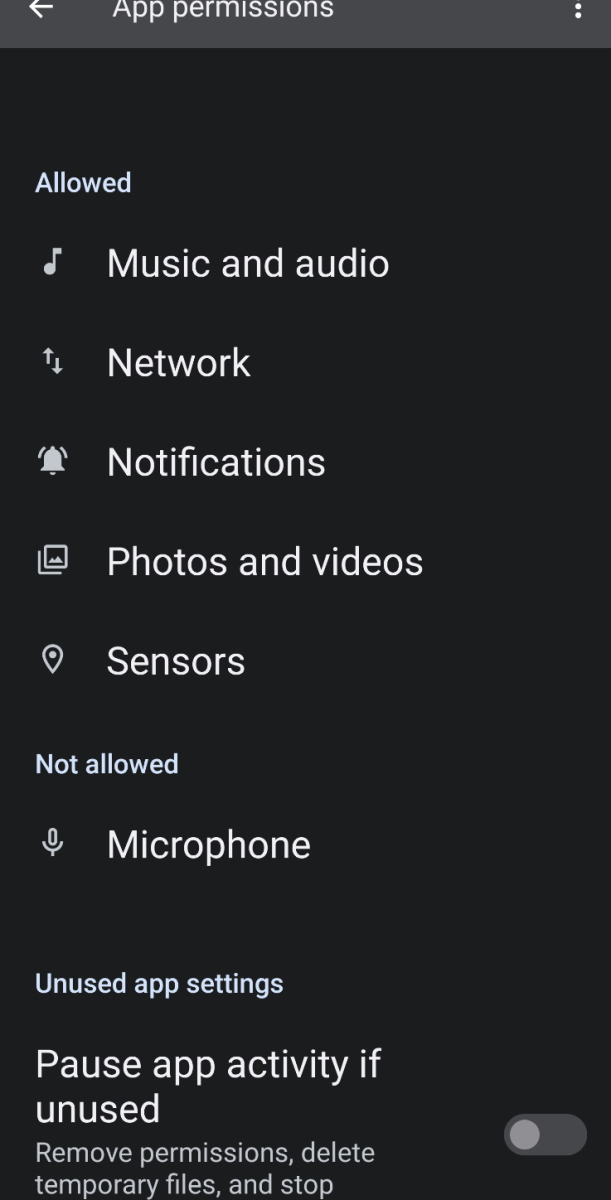611x1200 pixels.
Task: Click the Allowed section header
Action: pos(83,182)
